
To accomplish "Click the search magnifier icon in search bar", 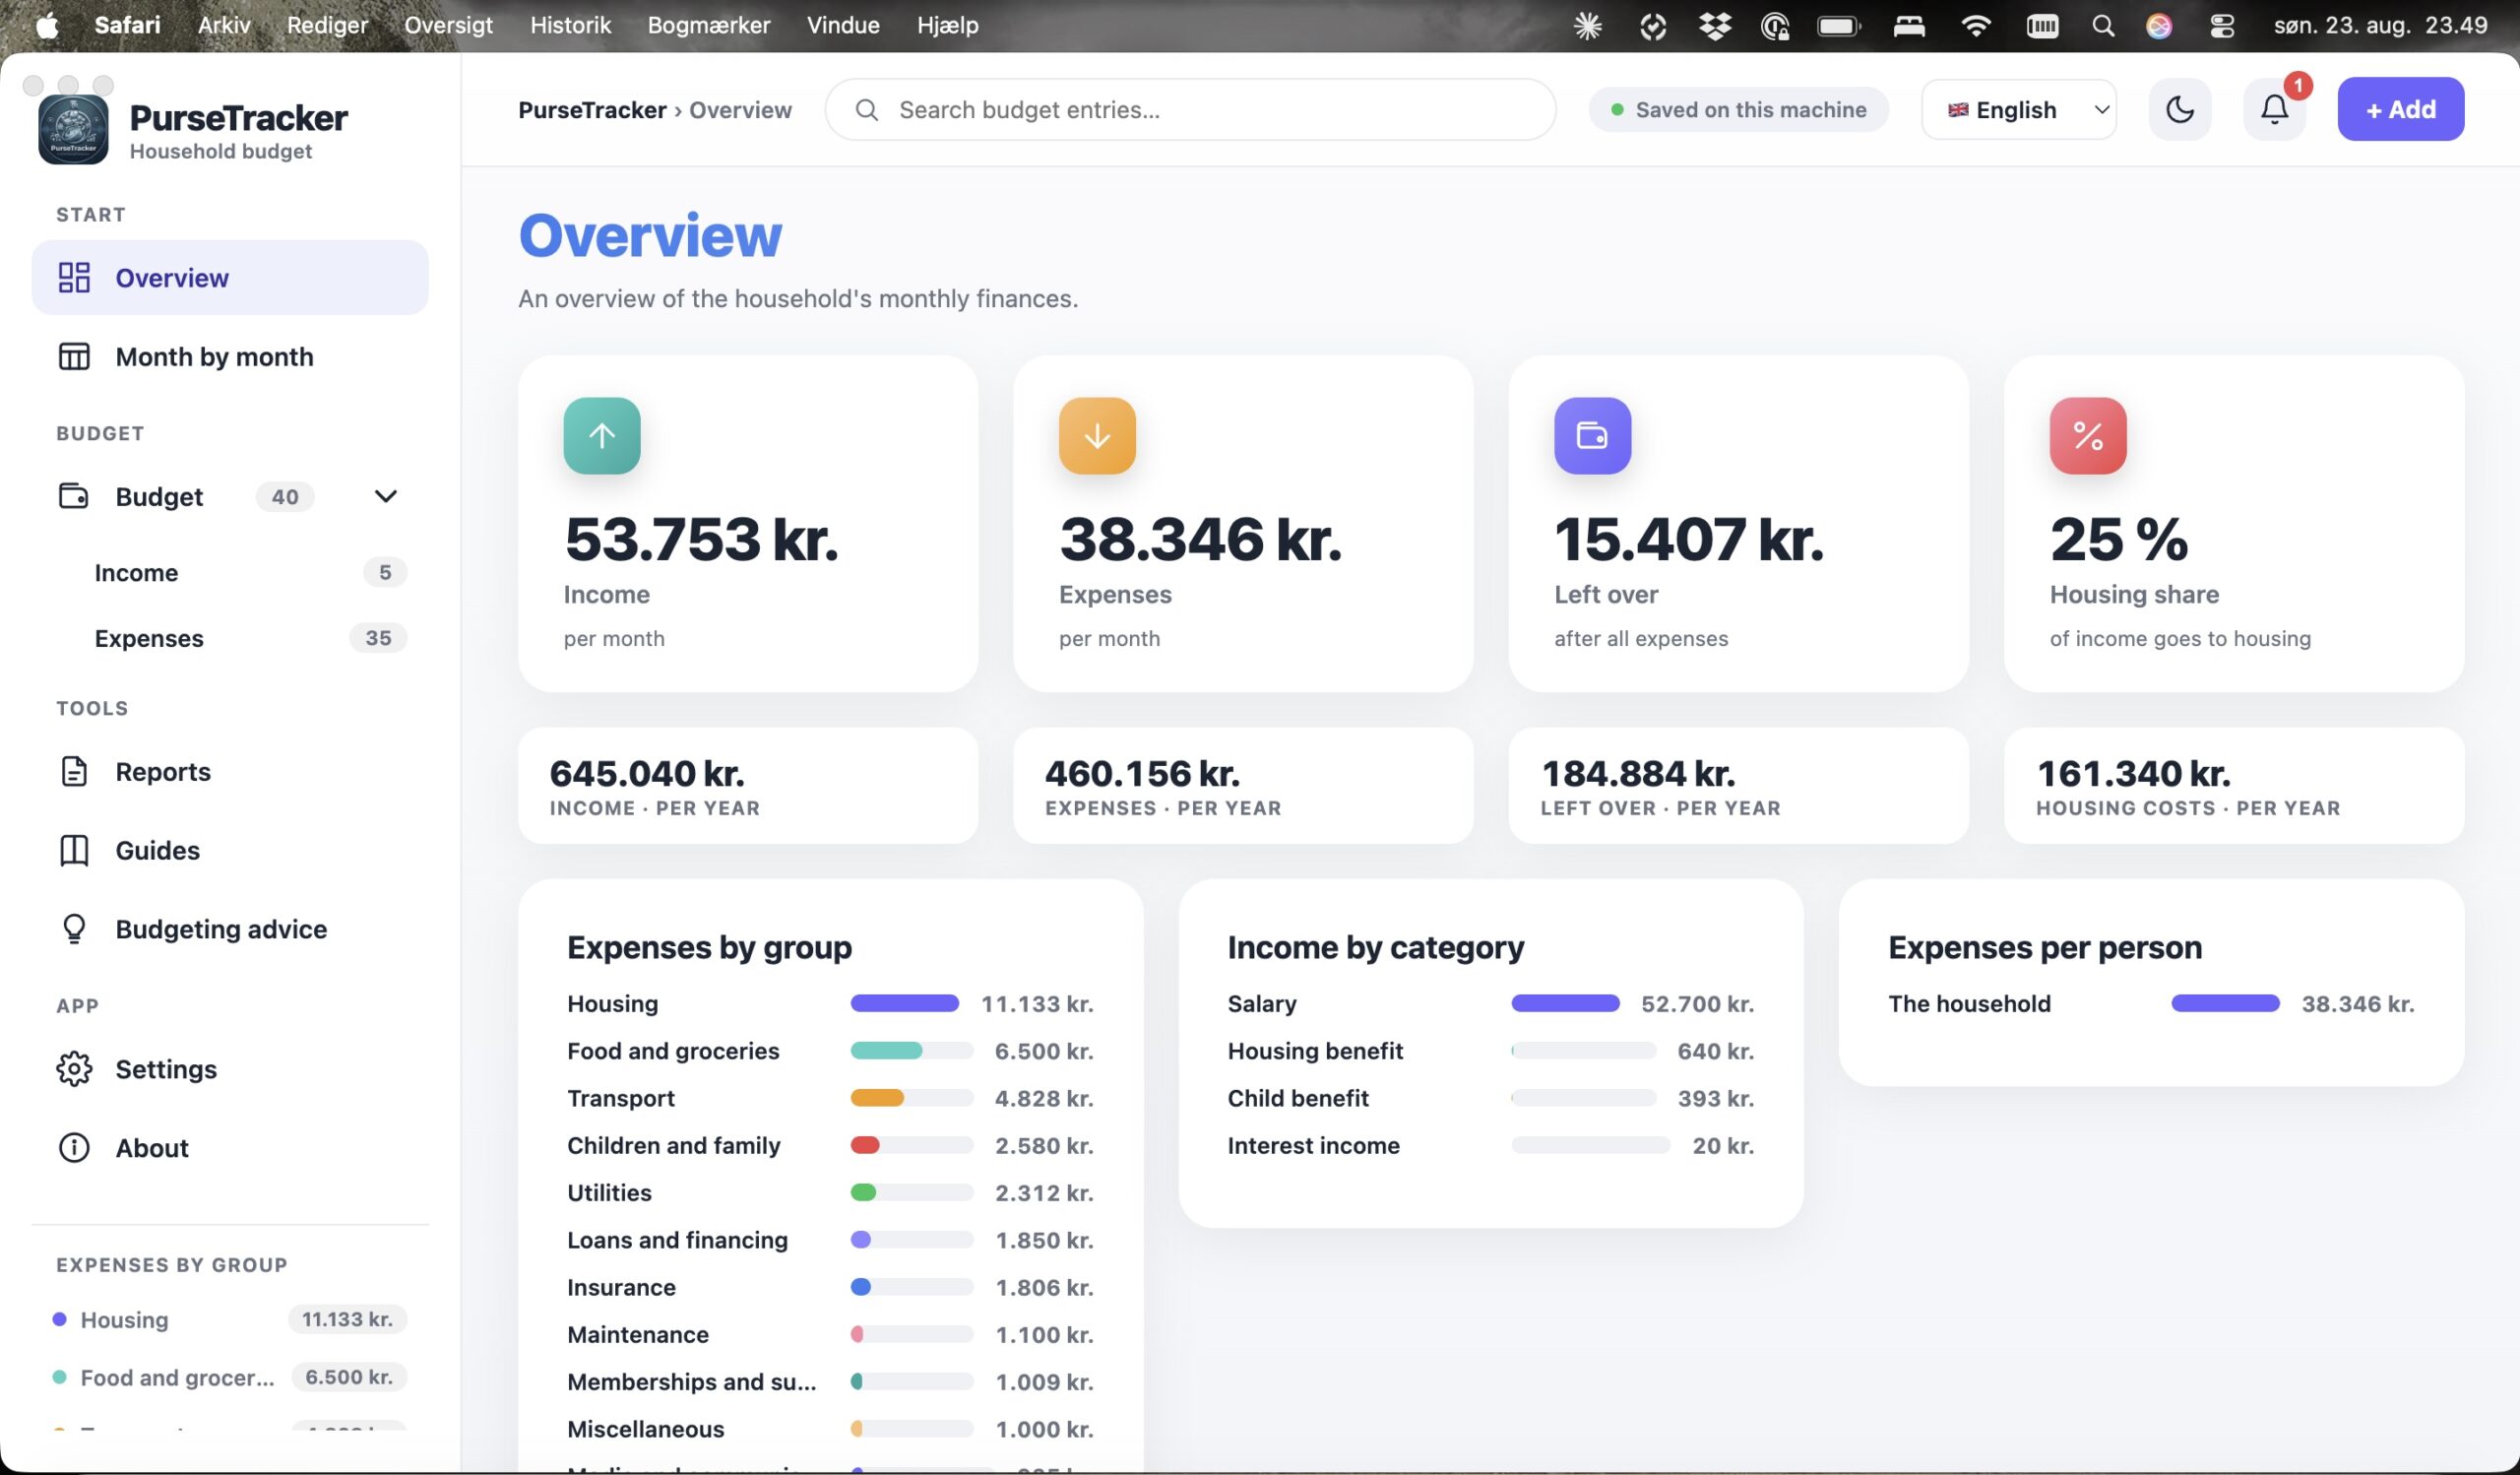I will (867, 109).
